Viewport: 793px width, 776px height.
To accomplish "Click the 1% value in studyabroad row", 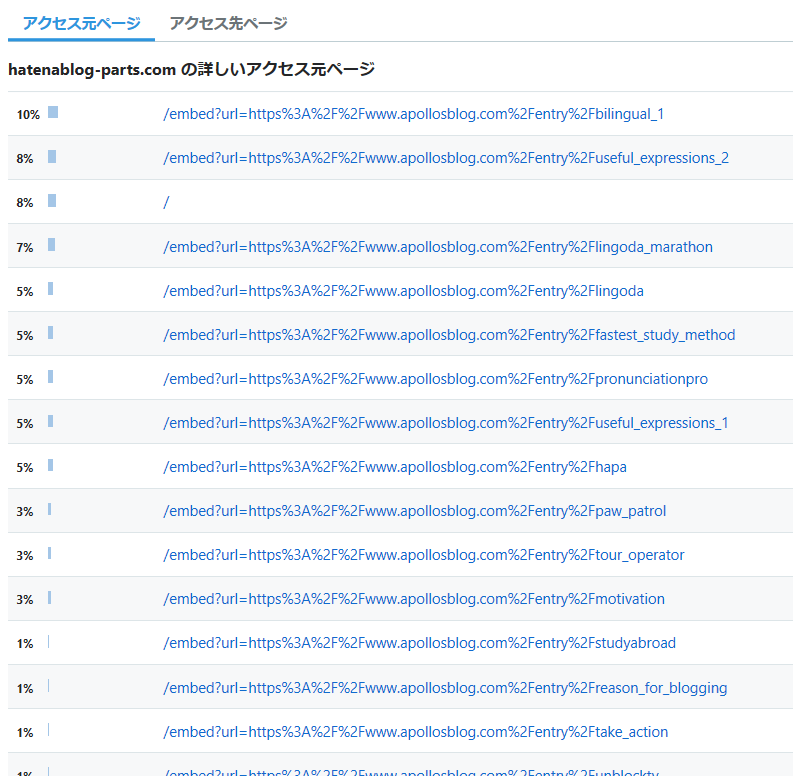I will (x=25, y=643).
